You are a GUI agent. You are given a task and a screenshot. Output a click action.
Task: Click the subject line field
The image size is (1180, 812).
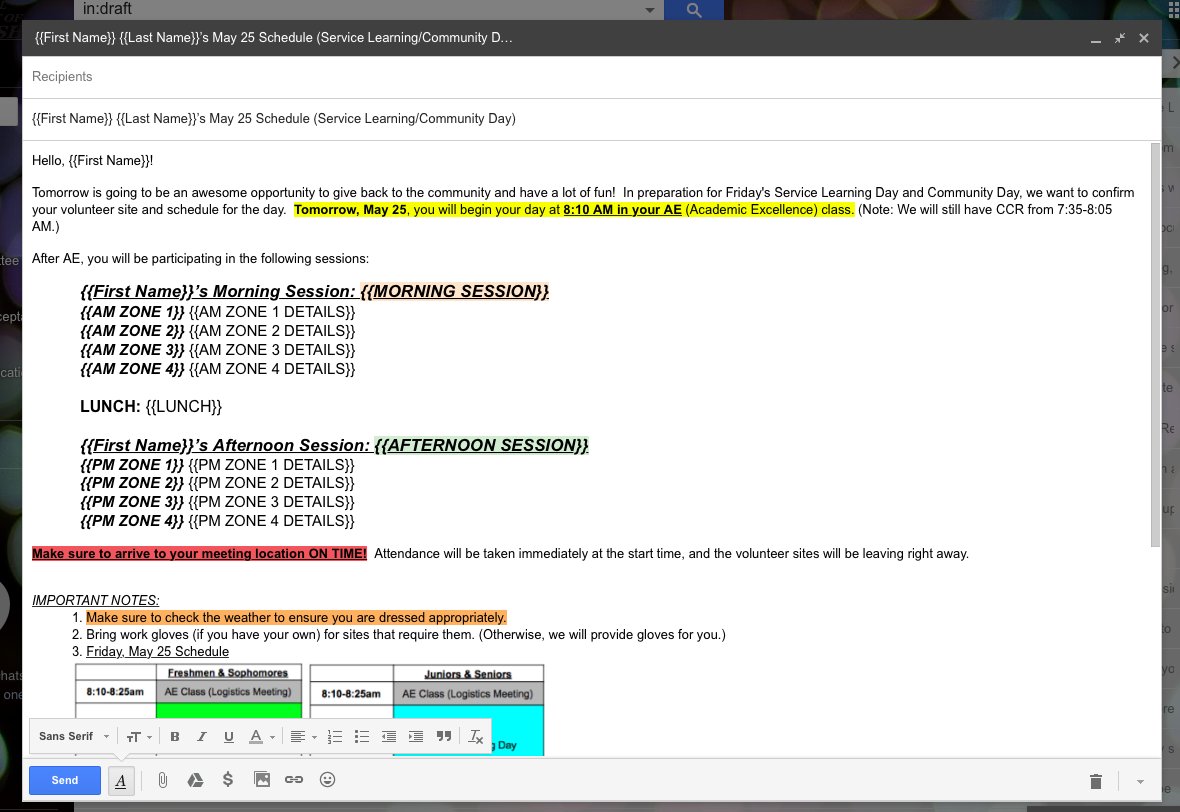coord(592,119)
